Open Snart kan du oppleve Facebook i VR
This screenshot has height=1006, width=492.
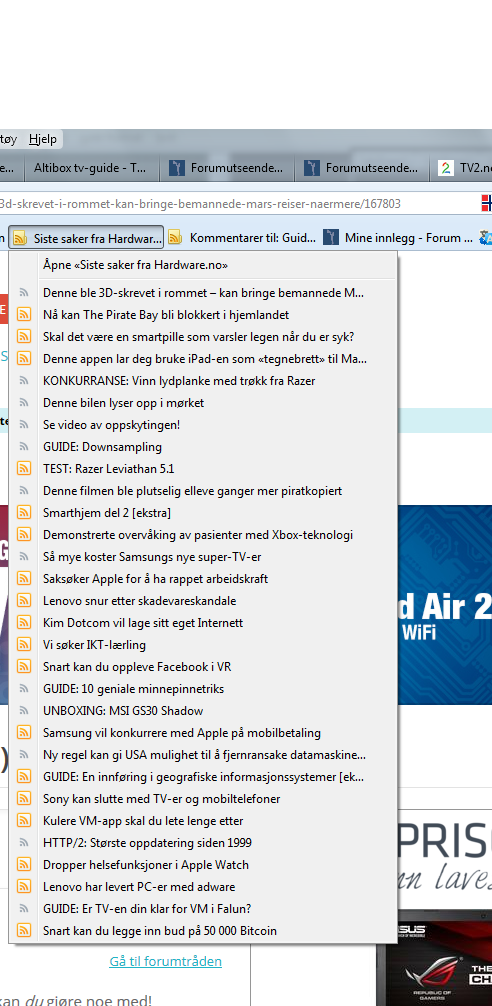coord(203,667)
